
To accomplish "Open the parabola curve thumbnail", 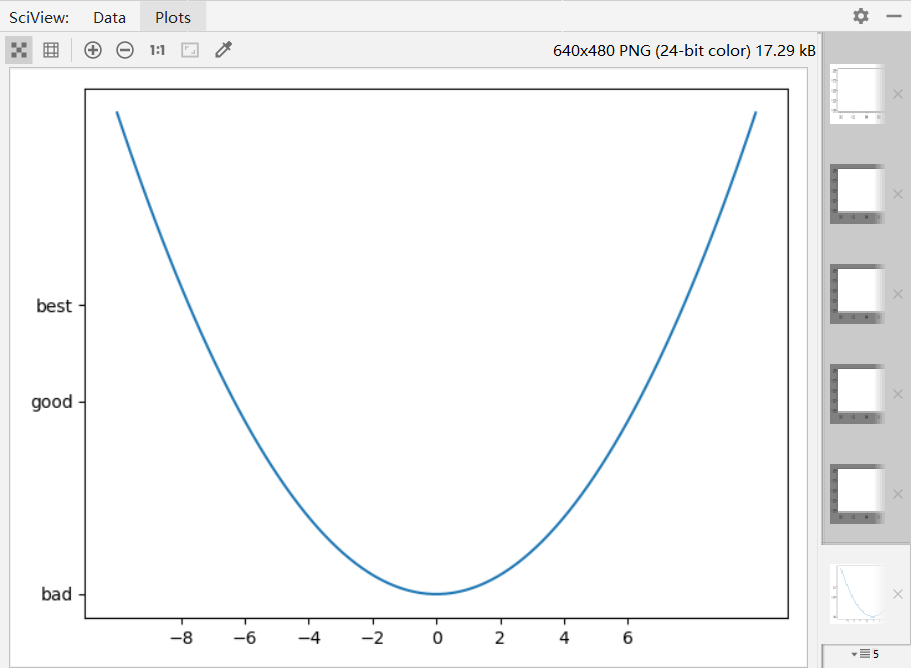I will click(x=855, y=593).
